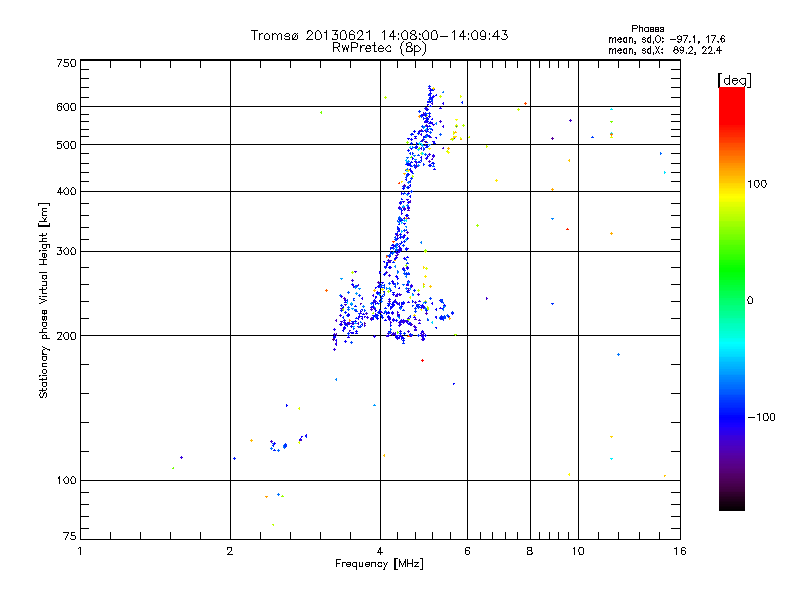
Task: Click the x-axis '1' tick label
Action: click(80, 551)
